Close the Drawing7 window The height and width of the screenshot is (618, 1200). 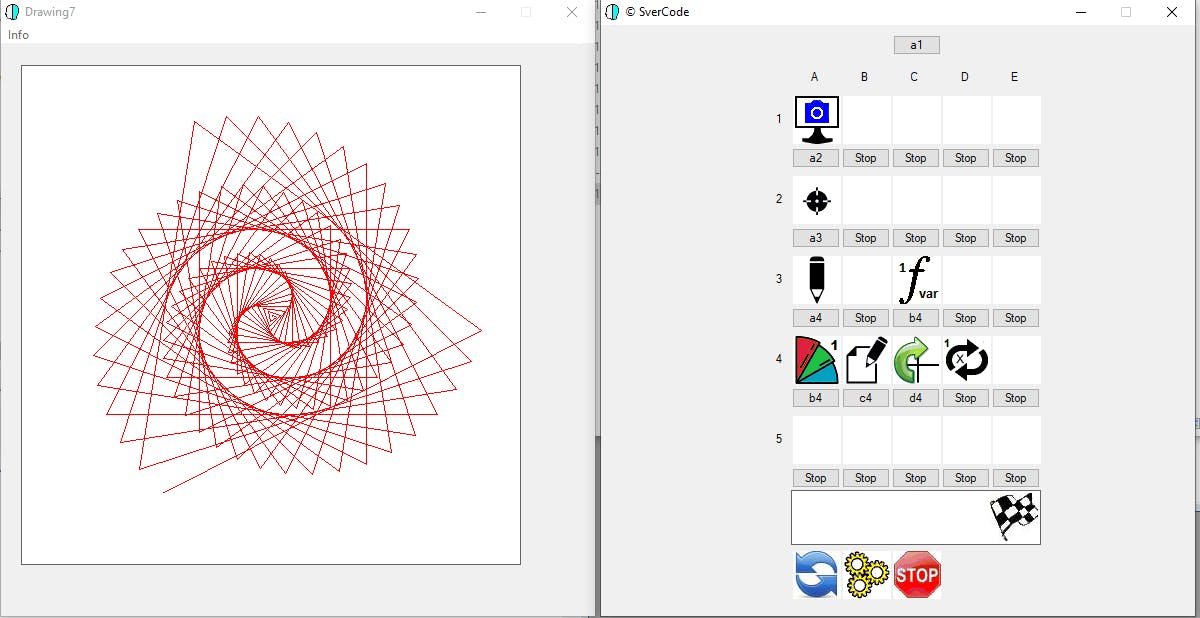click(572, 12)
